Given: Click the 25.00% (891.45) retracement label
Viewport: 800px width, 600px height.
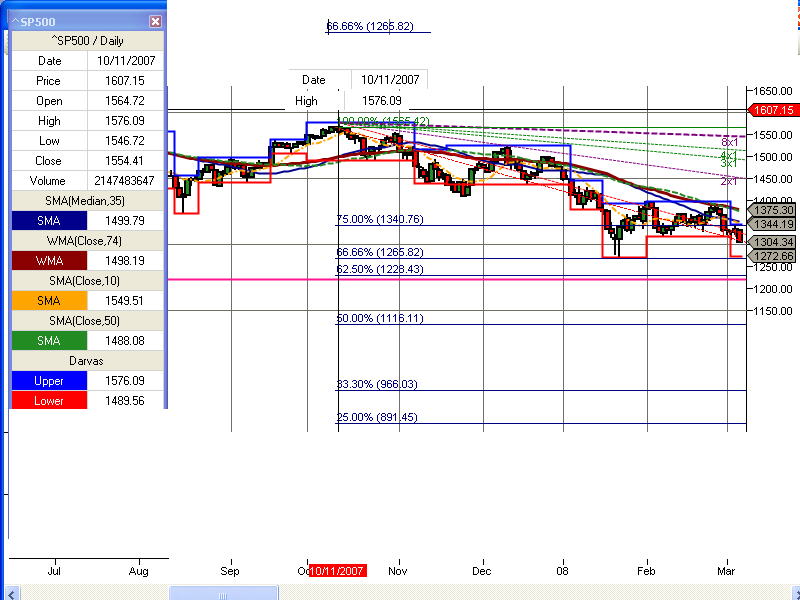Looking at the screenshot, I should tap(377, 417).
